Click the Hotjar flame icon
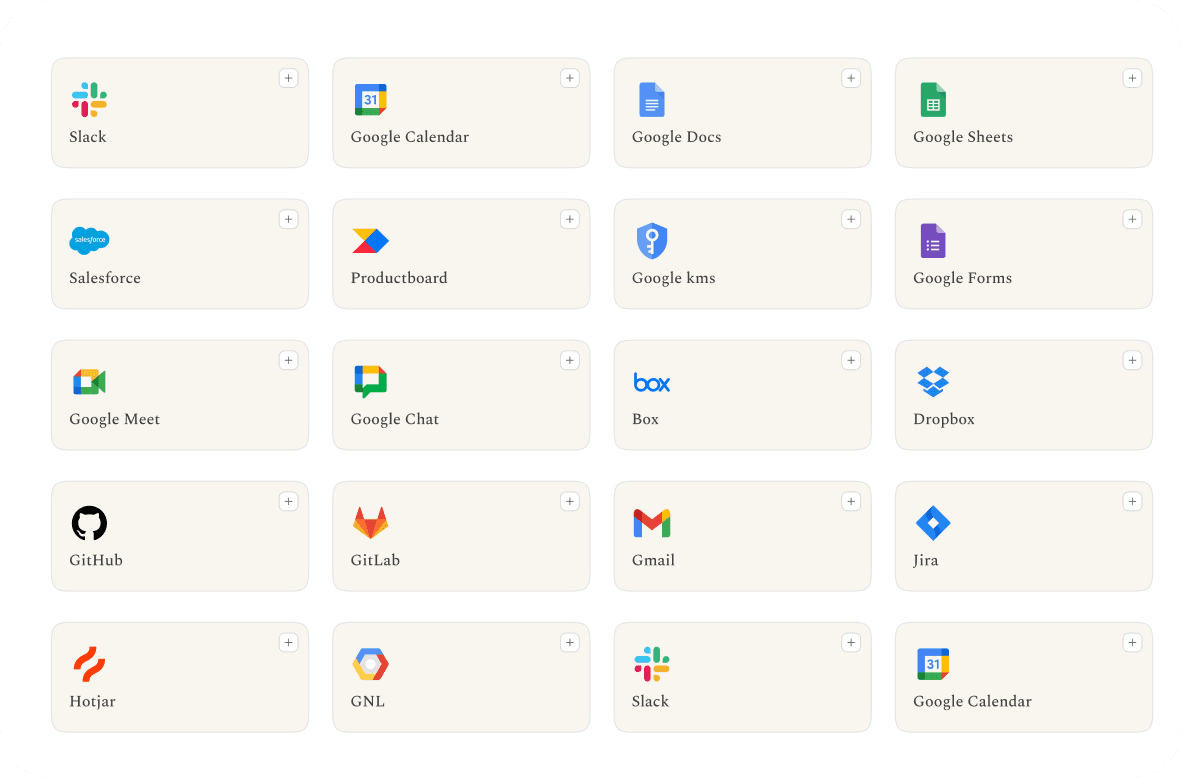The height and width of the screenshot is (777, 1182). click(89, 664)
